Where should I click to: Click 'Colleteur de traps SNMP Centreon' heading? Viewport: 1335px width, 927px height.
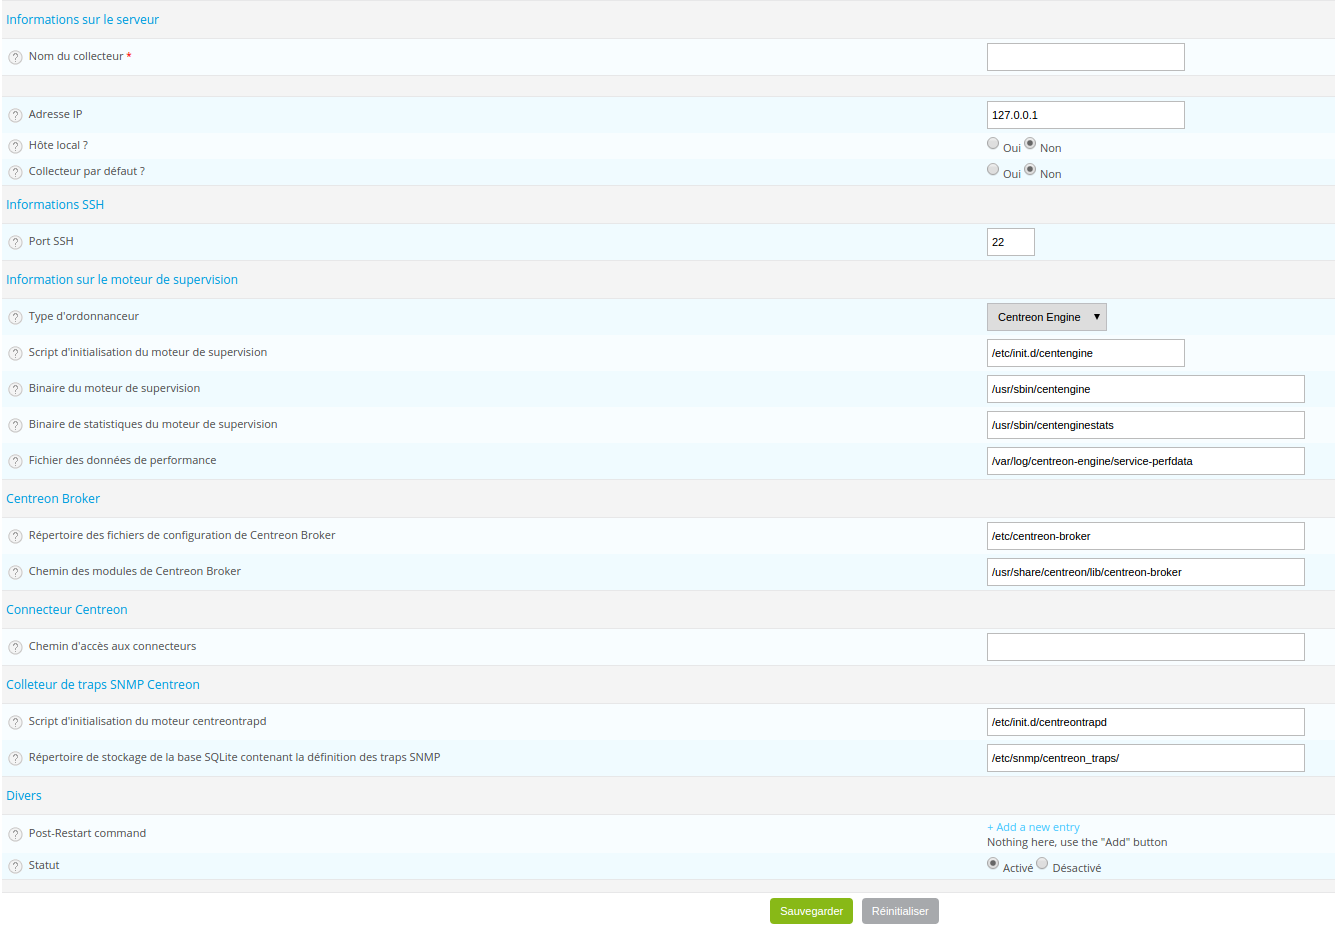103,685
